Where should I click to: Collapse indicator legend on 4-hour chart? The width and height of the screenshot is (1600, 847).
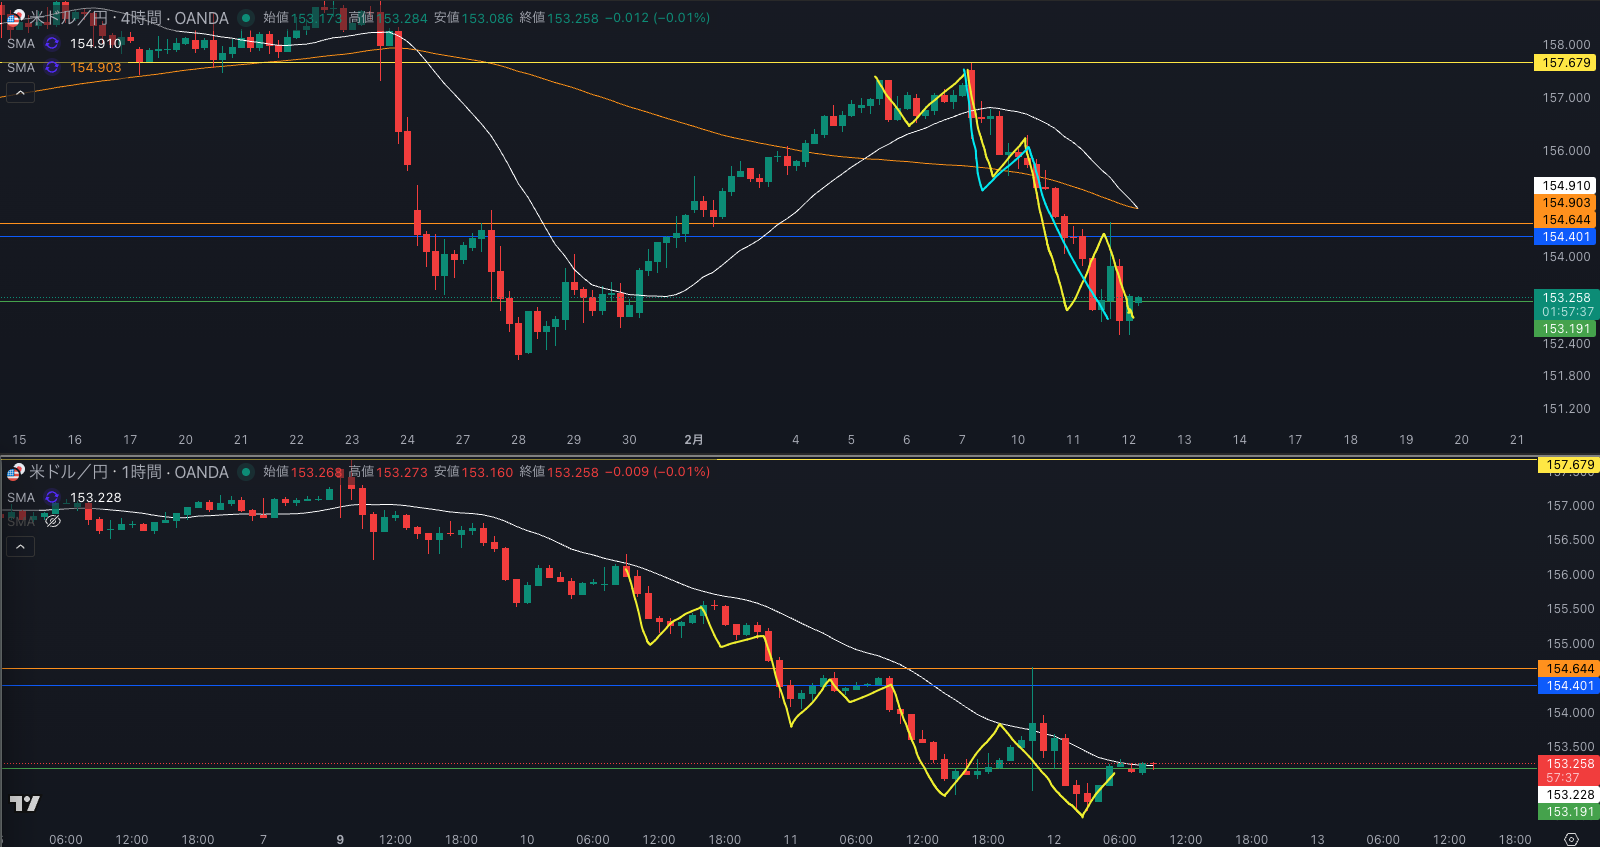point(20,93)
